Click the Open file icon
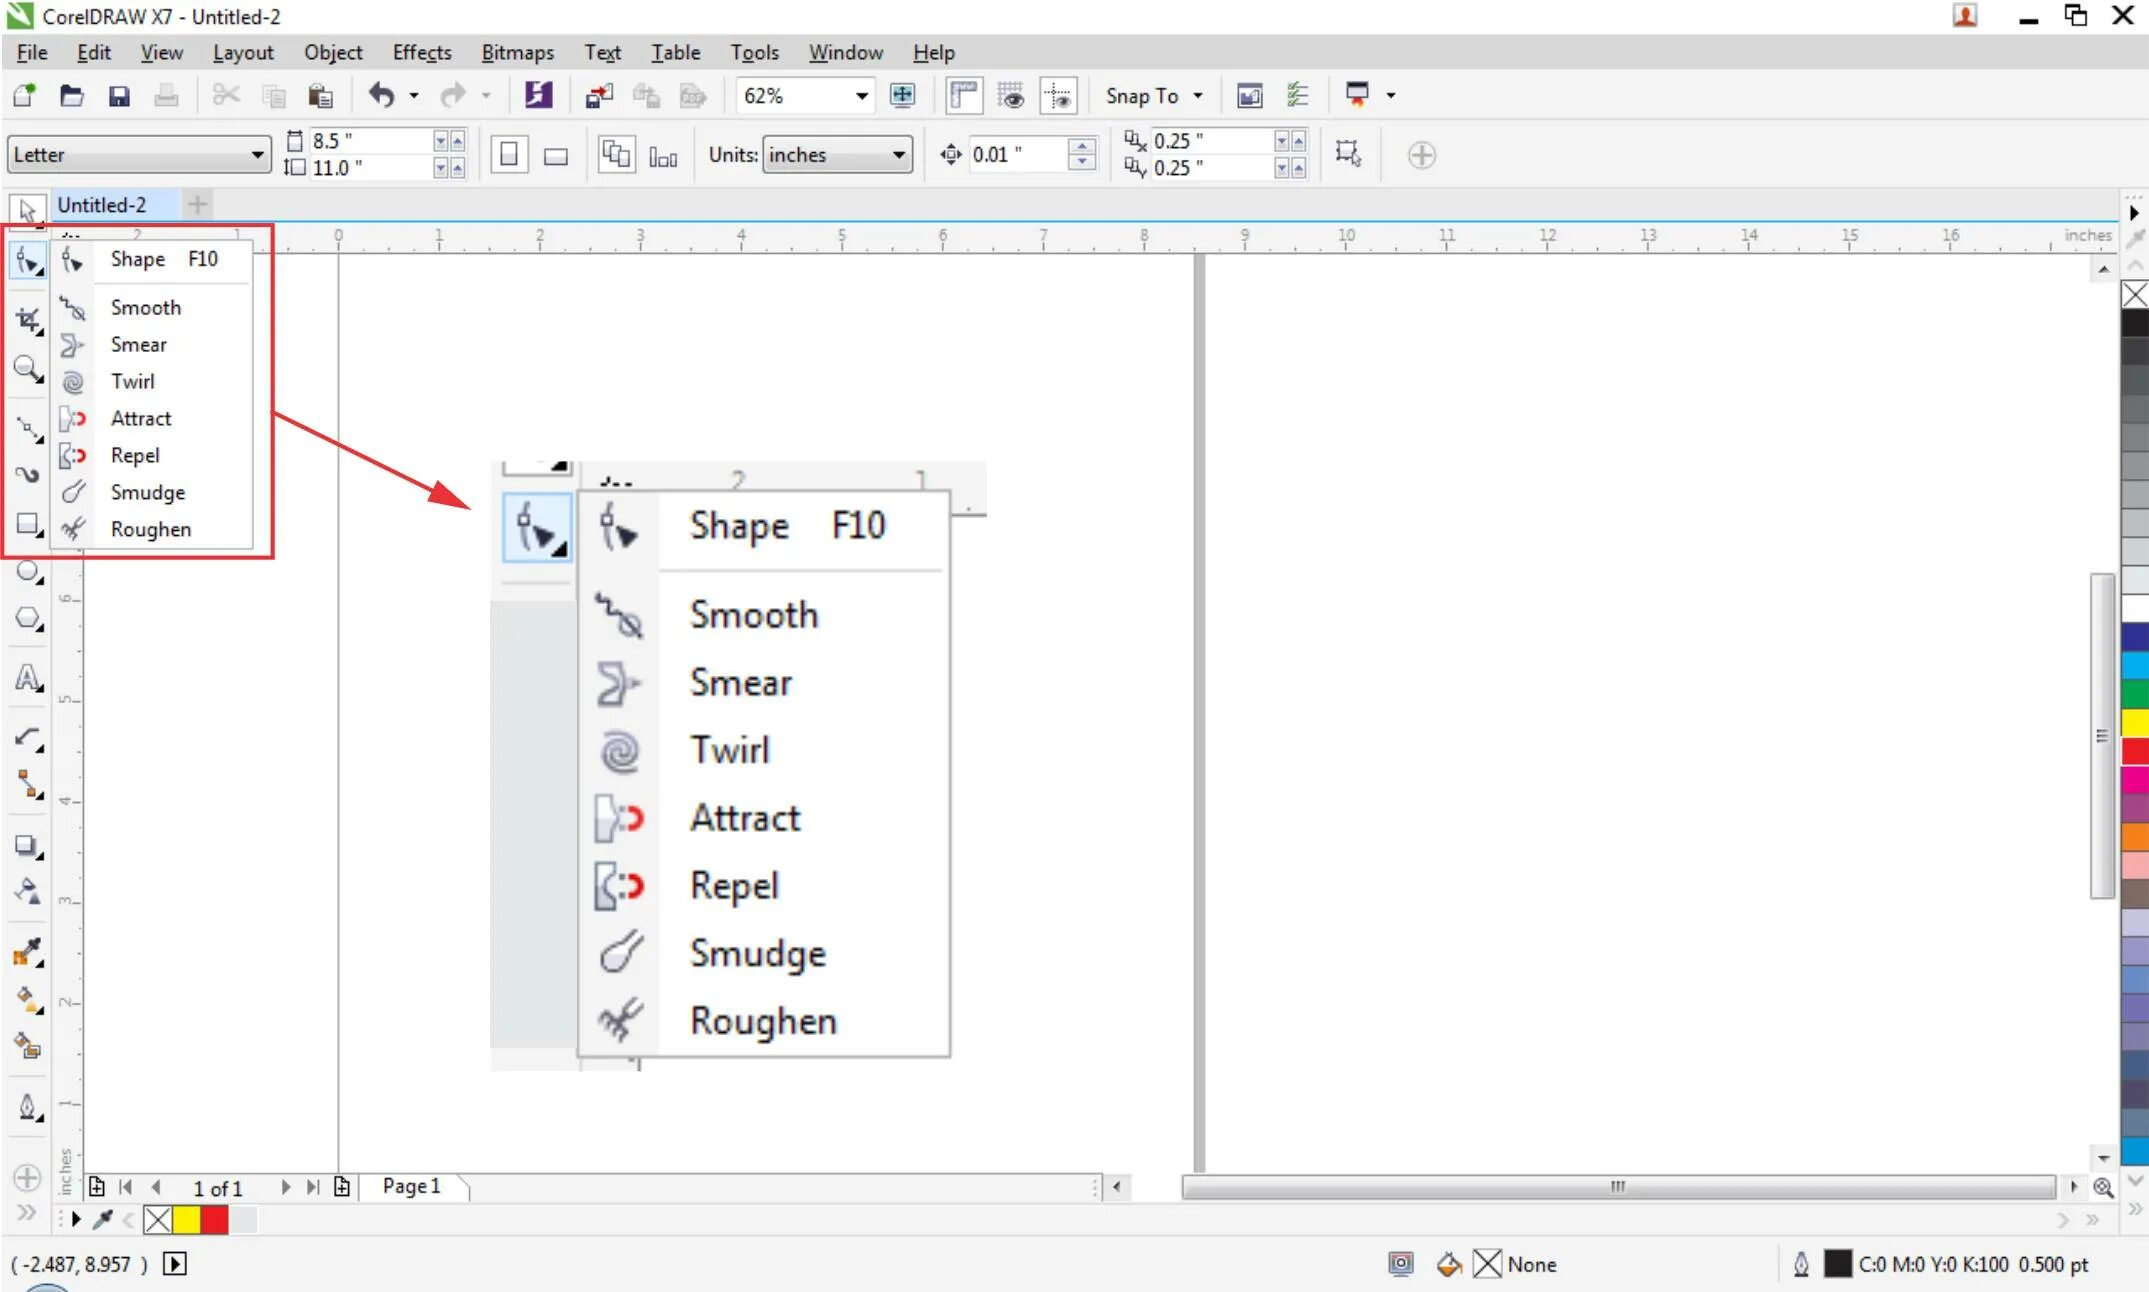The image size is (2149, 1292). click(71, 96)
